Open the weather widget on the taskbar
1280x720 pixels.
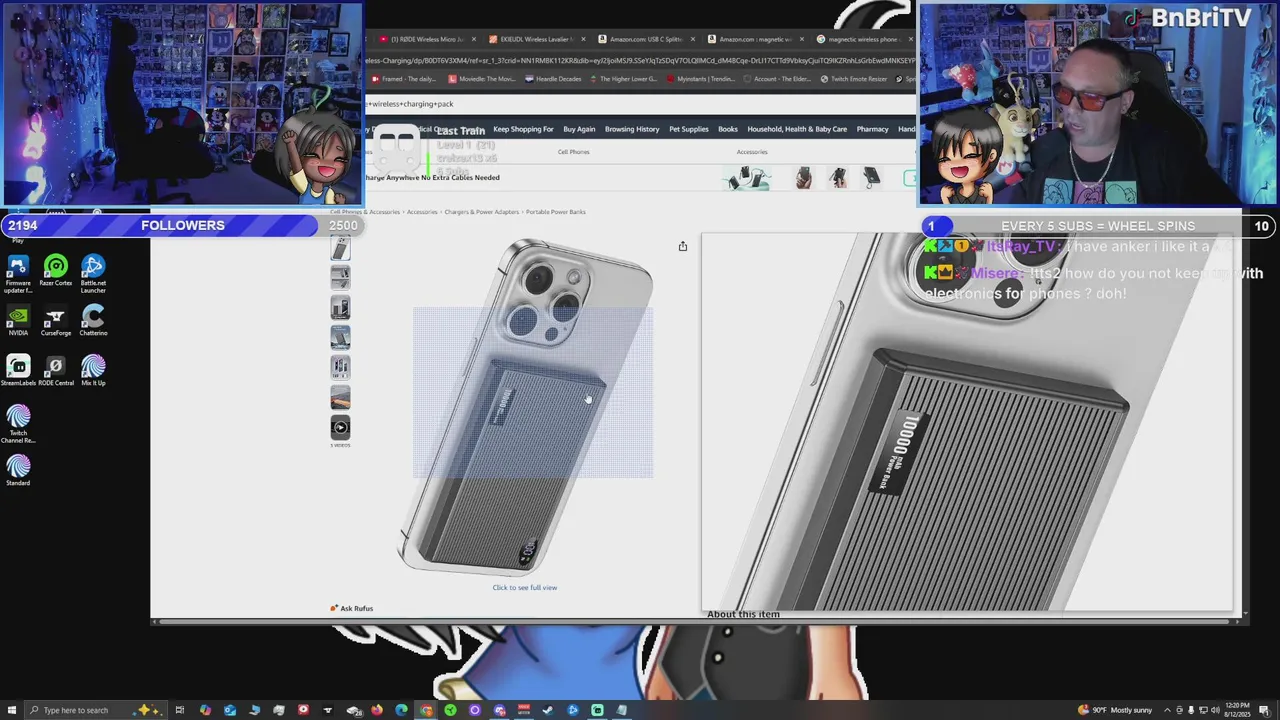(1114, 710)
